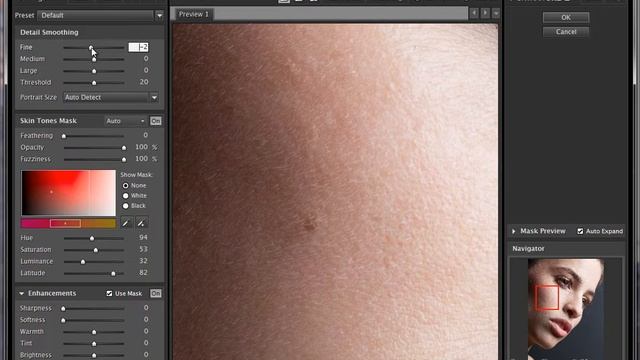Collapse the Enhancements section
Screen dimensions: 640x360
tap(22, 293)
